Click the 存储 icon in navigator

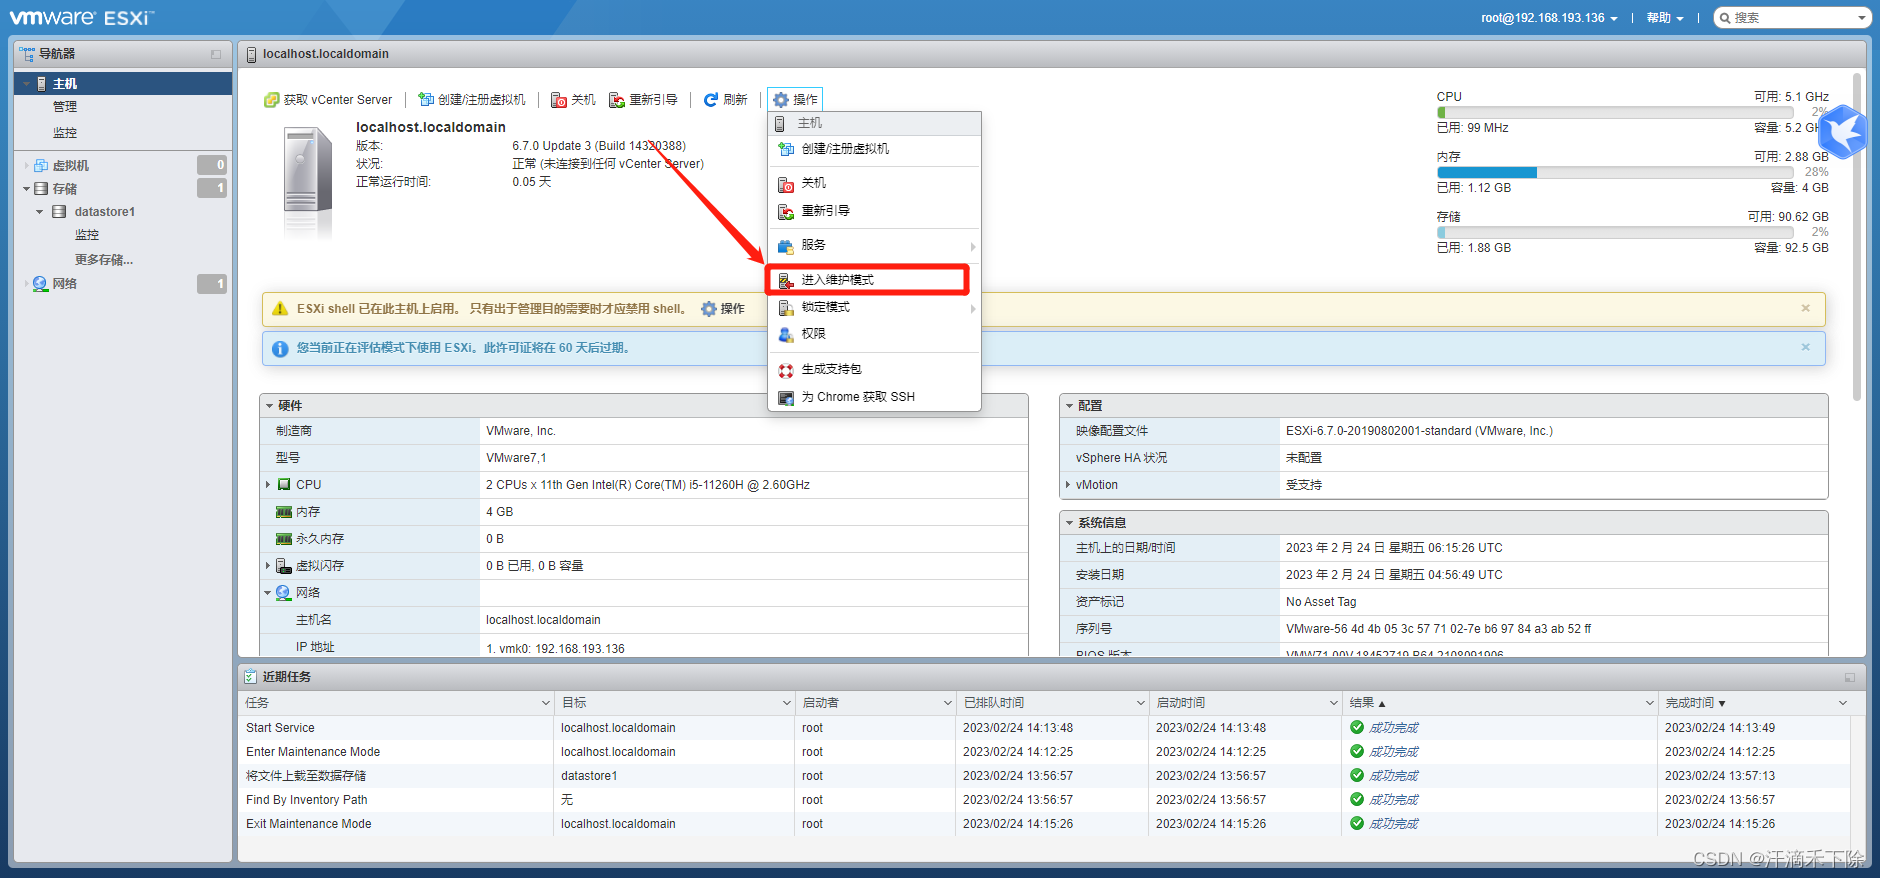[x=41, y=189]
